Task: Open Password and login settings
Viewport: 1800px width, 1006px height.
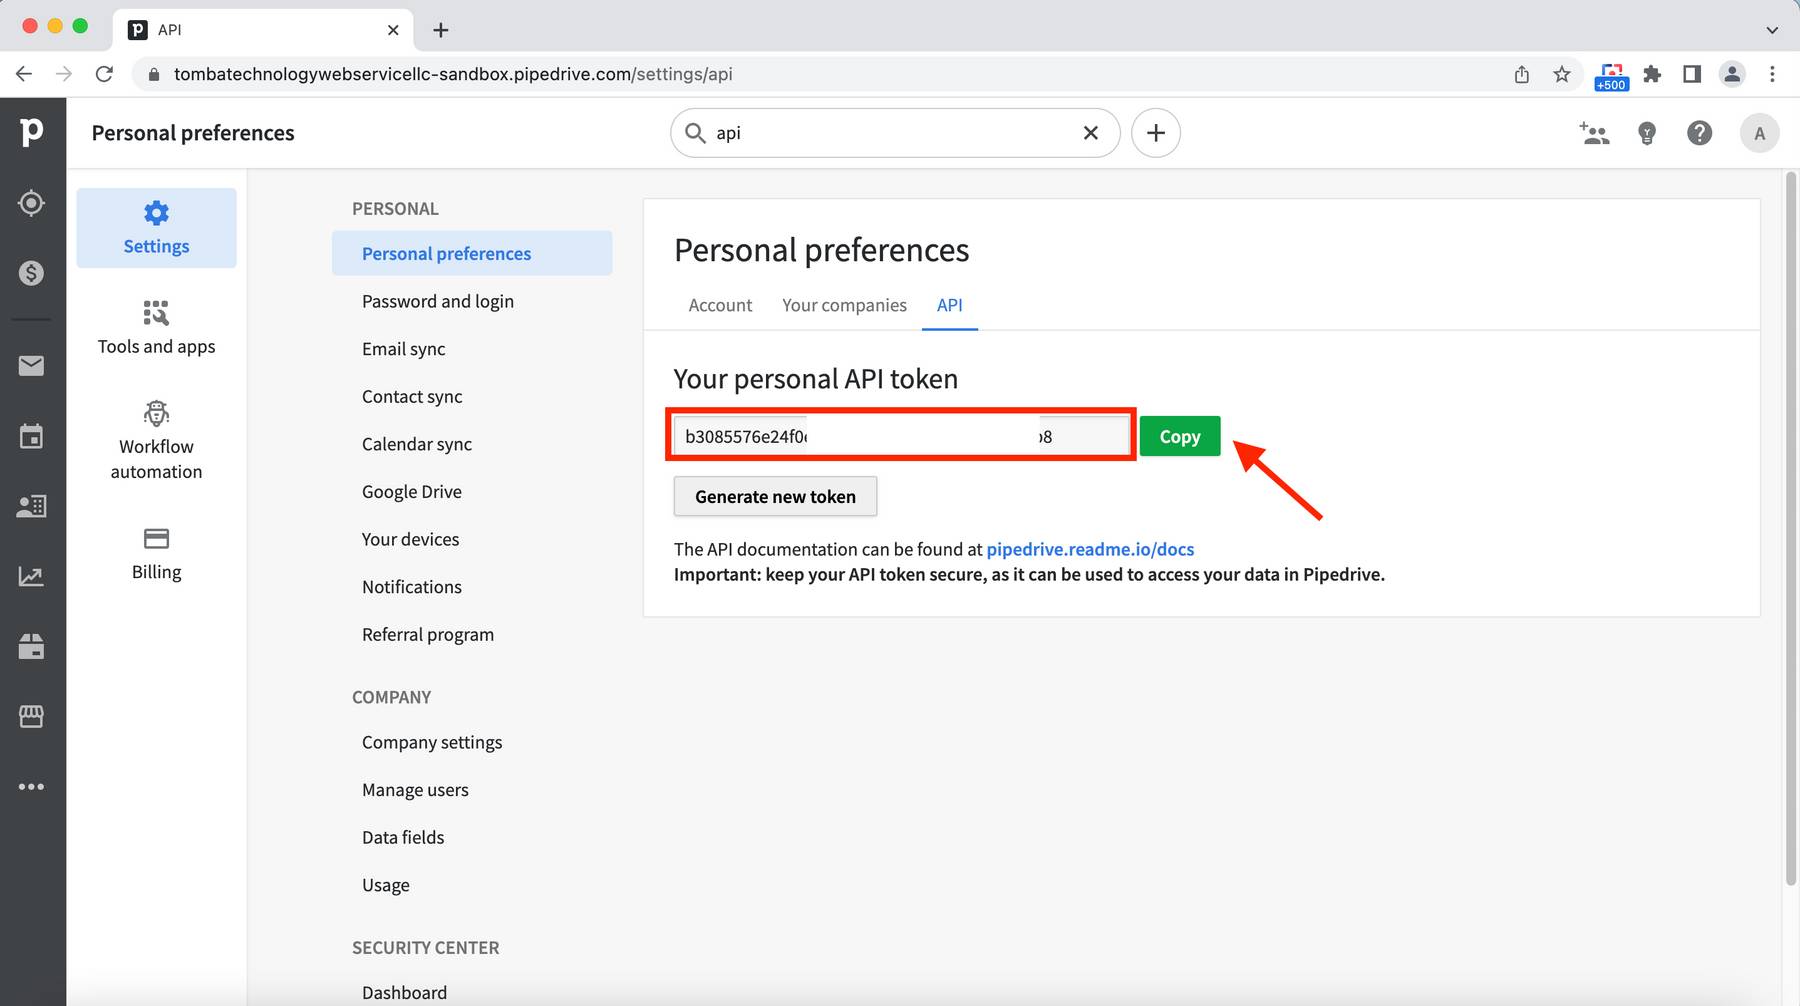Action: pos(438,301)
